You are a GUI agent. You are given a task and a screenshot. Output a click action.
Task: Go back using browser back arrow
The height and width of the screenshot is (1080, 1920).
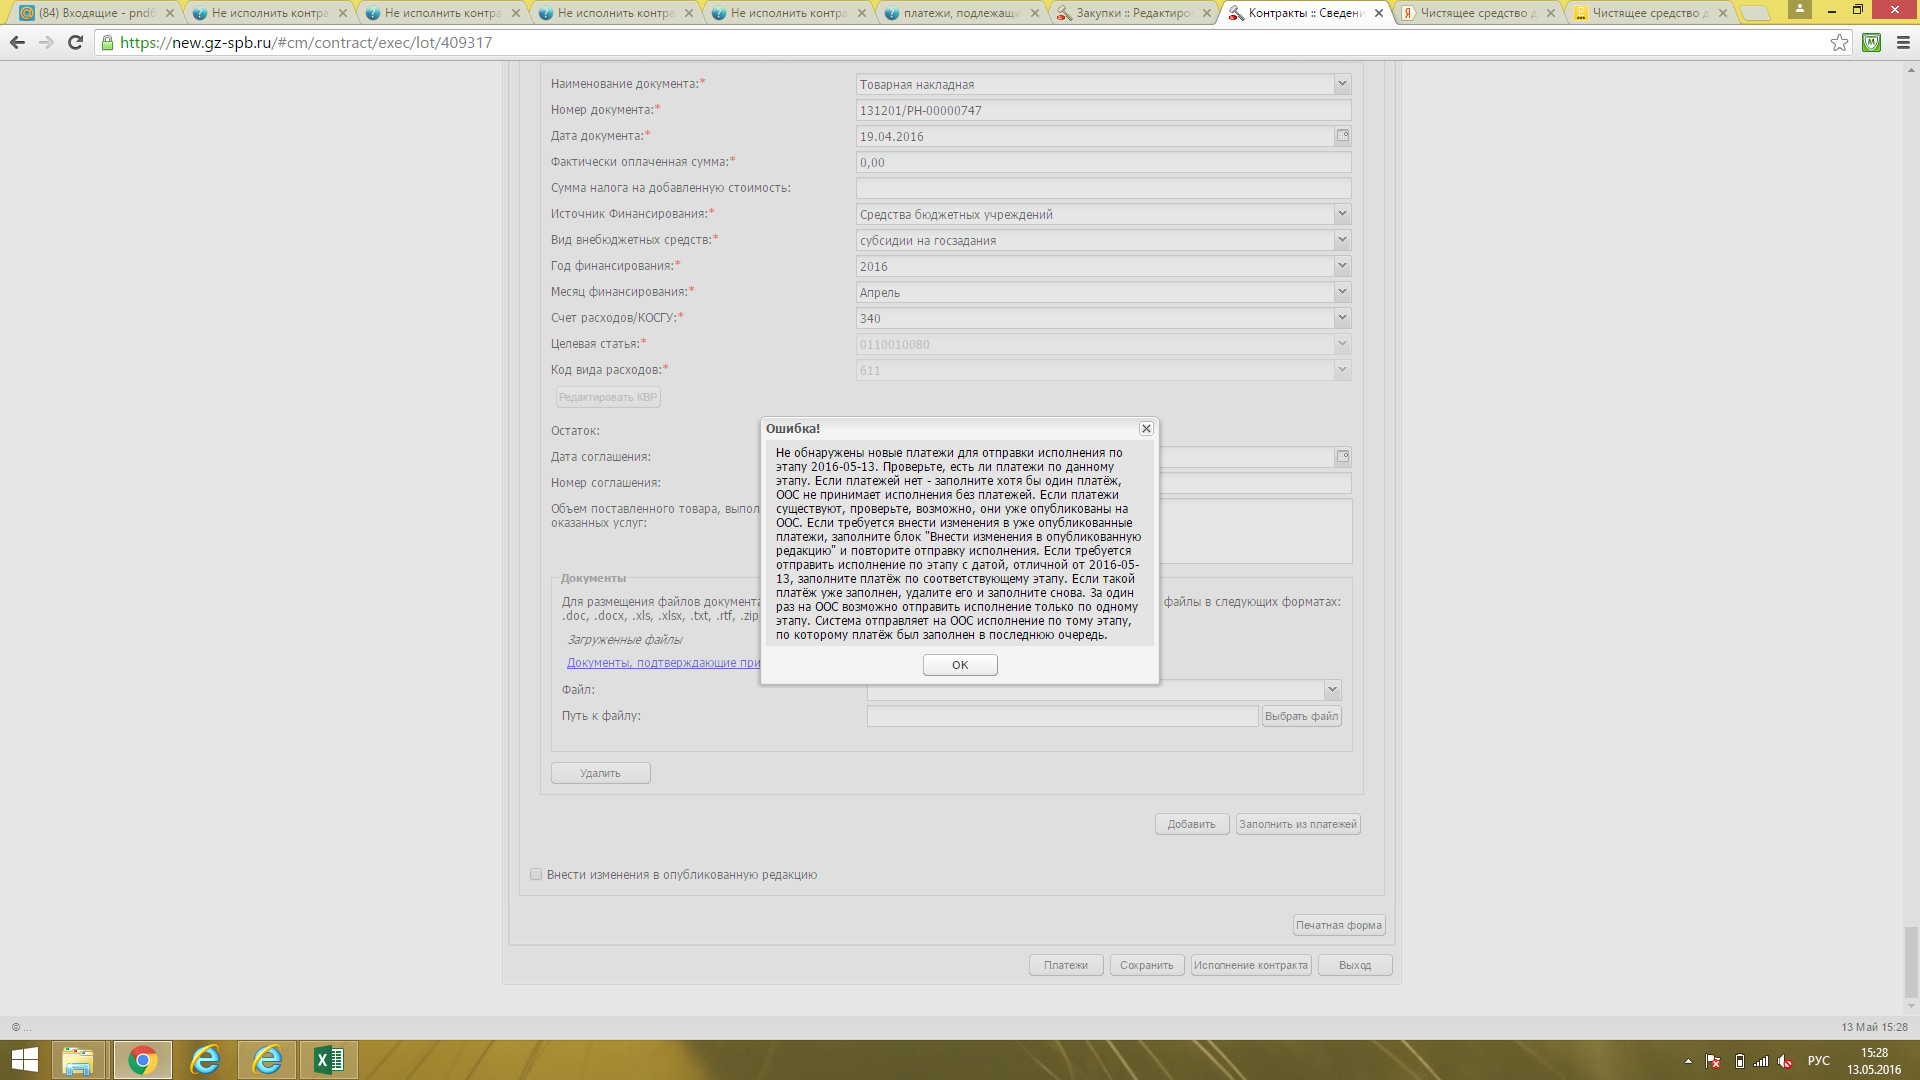click(17, 42)
